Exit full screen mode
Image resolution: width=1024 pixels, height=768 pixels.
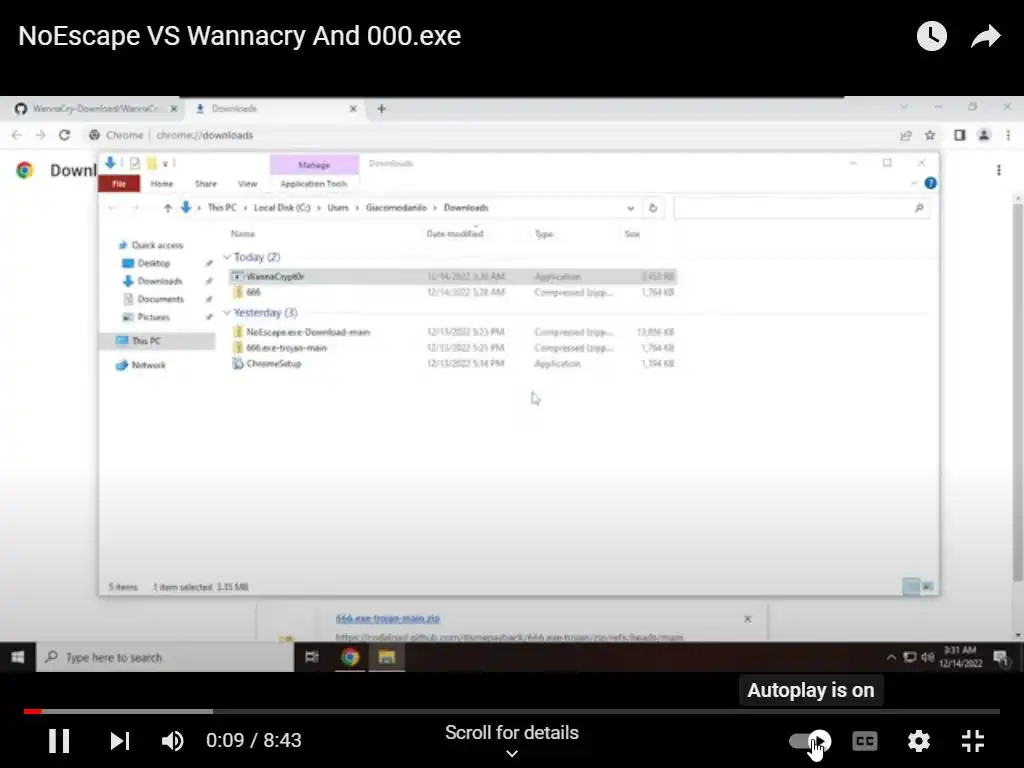pyautogui.click(x=973, y=741)
